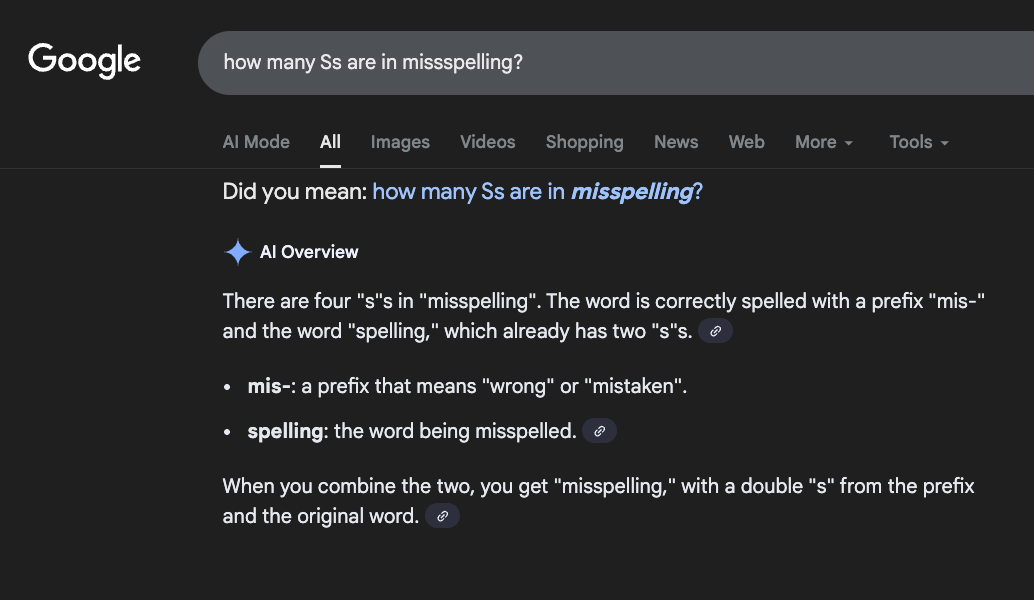This screenshot has height=600, width=1034.
Task: Click the AI Overview sparkle icon
Action: 237,253
